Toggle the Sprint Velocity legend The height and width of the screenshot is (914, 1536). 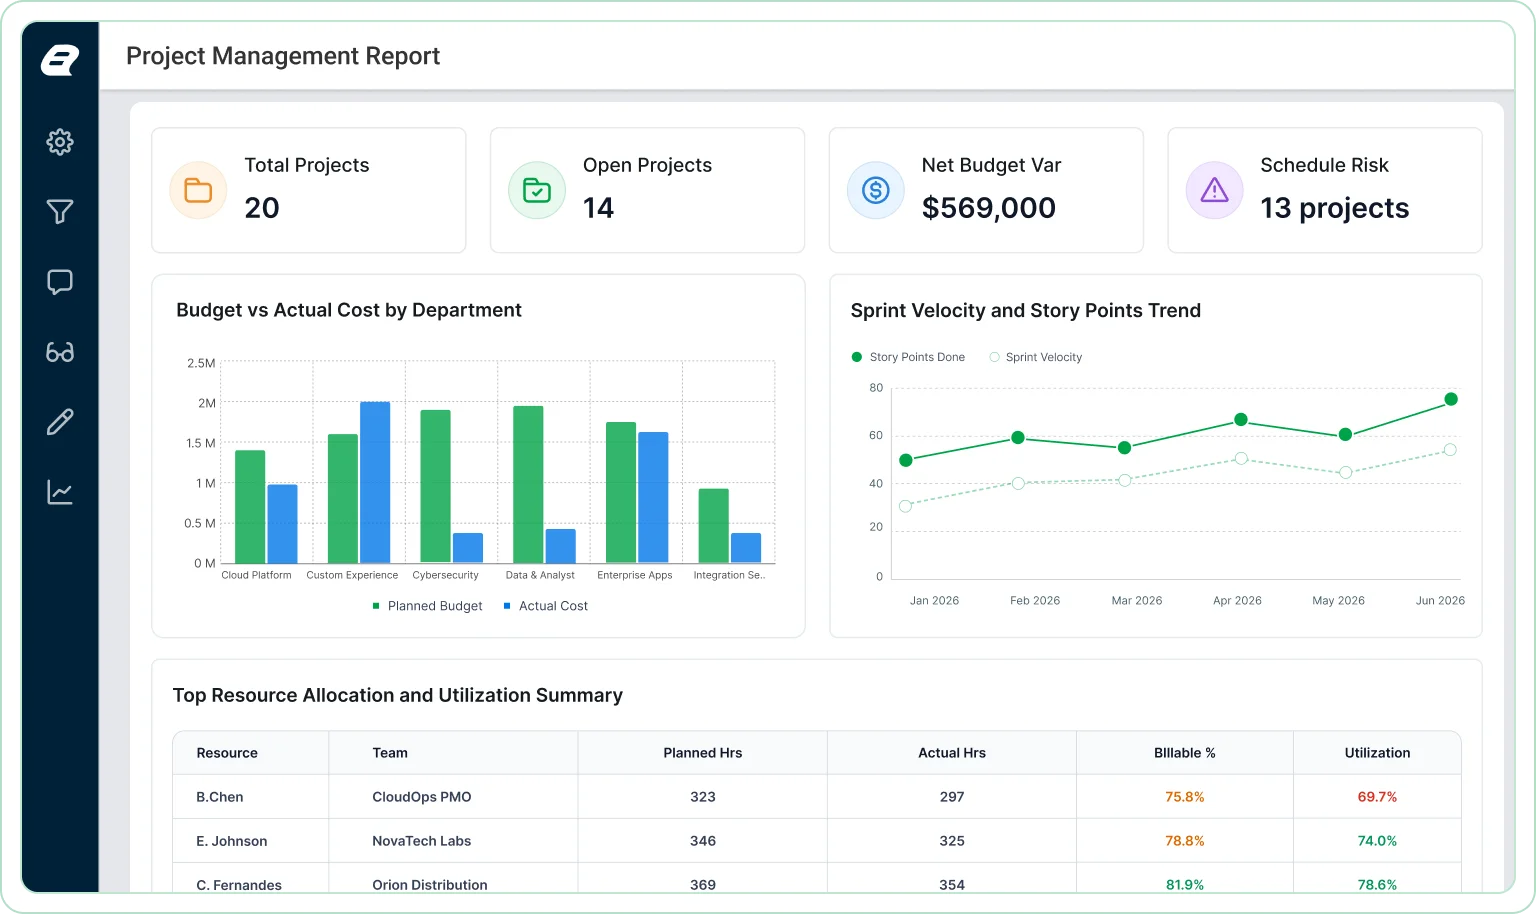click(1035, 357)
